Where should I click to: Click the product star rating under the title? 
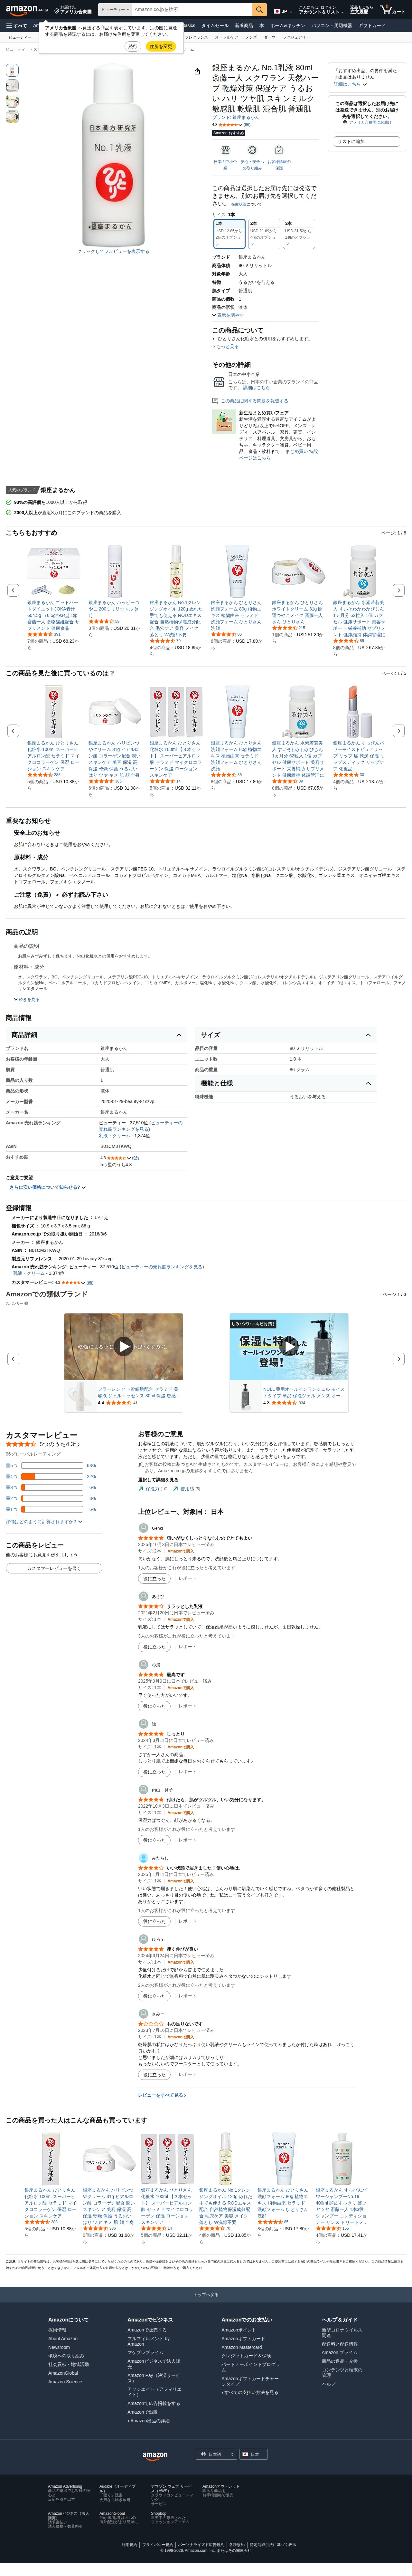pos(231,125)
